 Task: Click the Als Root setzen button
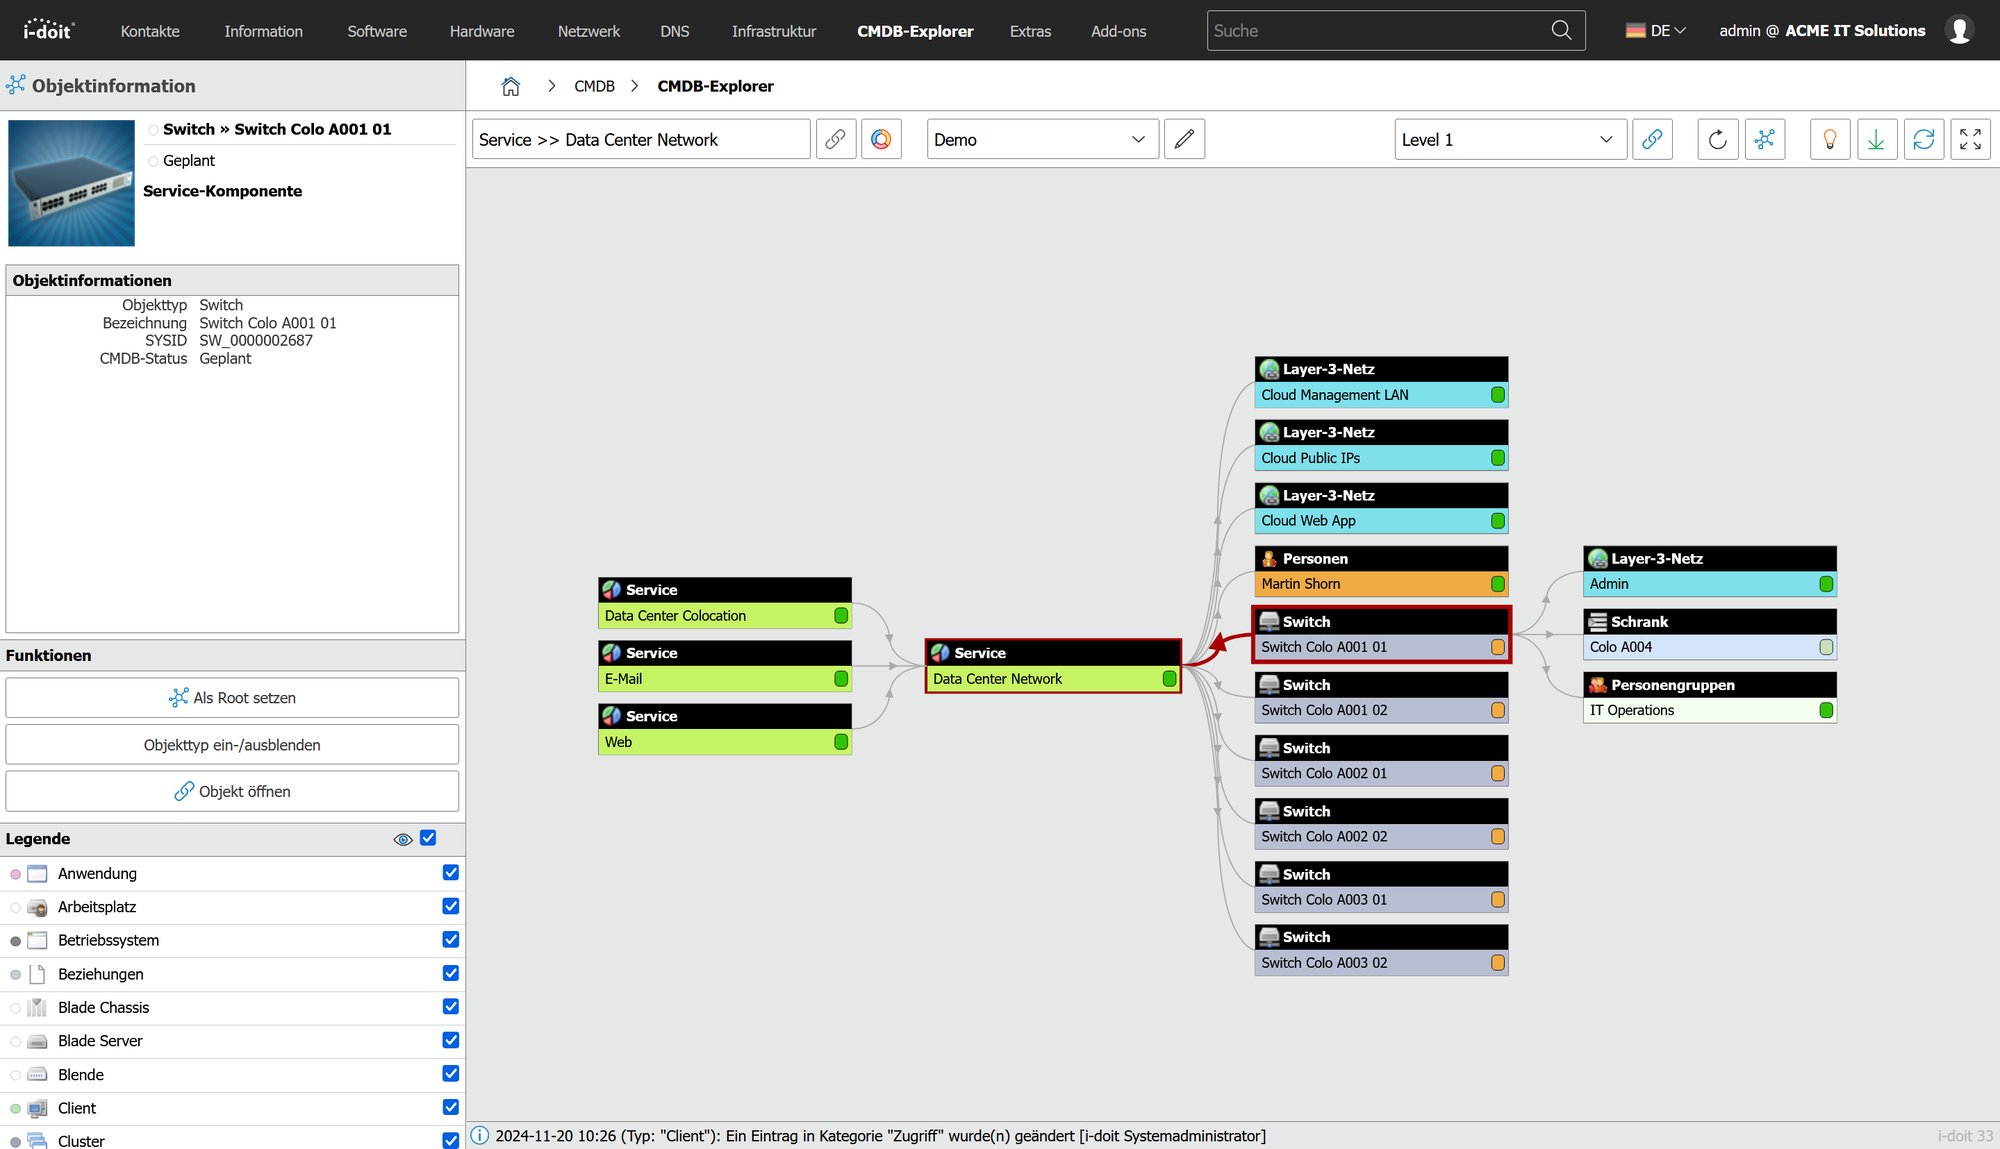pos(232,697)
